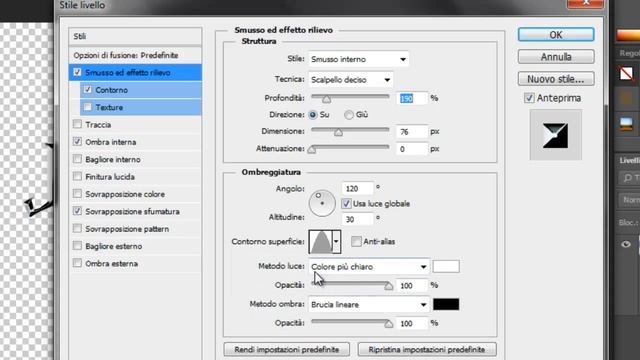This screenshot has width=640, height=360.
Task: Cancel with the Annulla button
Action: point(556,57)
